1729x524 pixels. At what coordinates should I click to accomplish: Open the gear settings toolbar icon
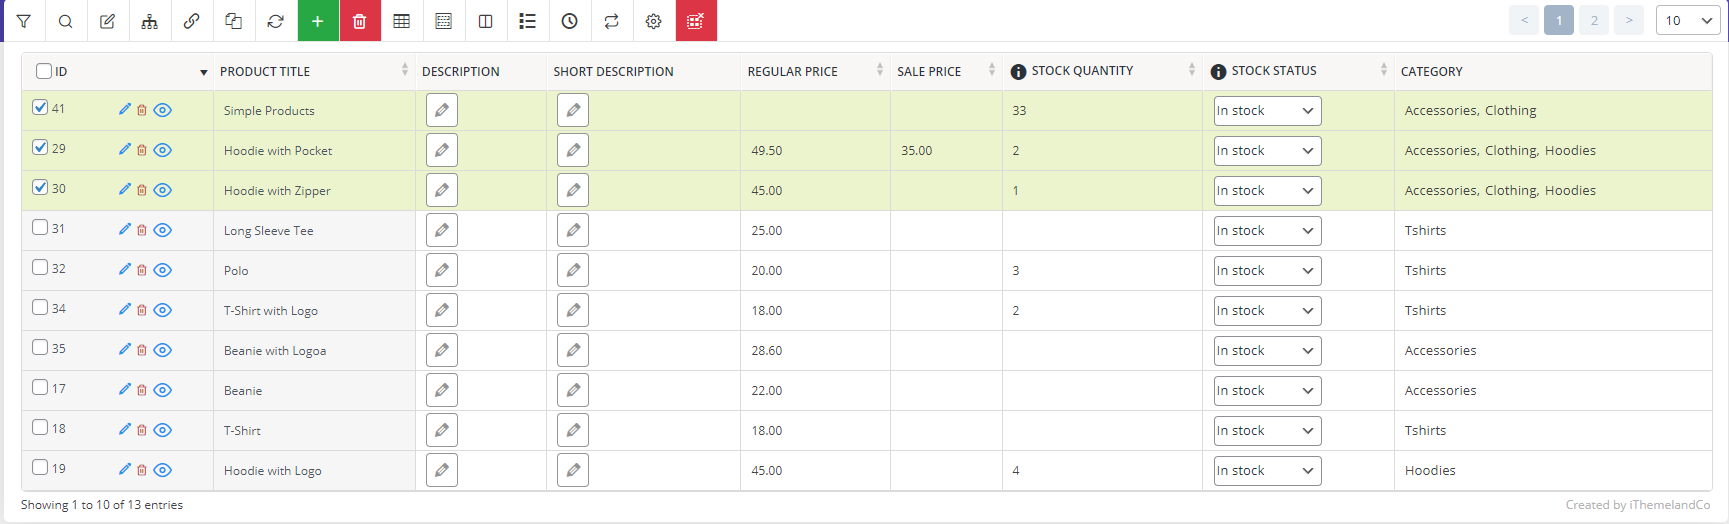point(654,21)
